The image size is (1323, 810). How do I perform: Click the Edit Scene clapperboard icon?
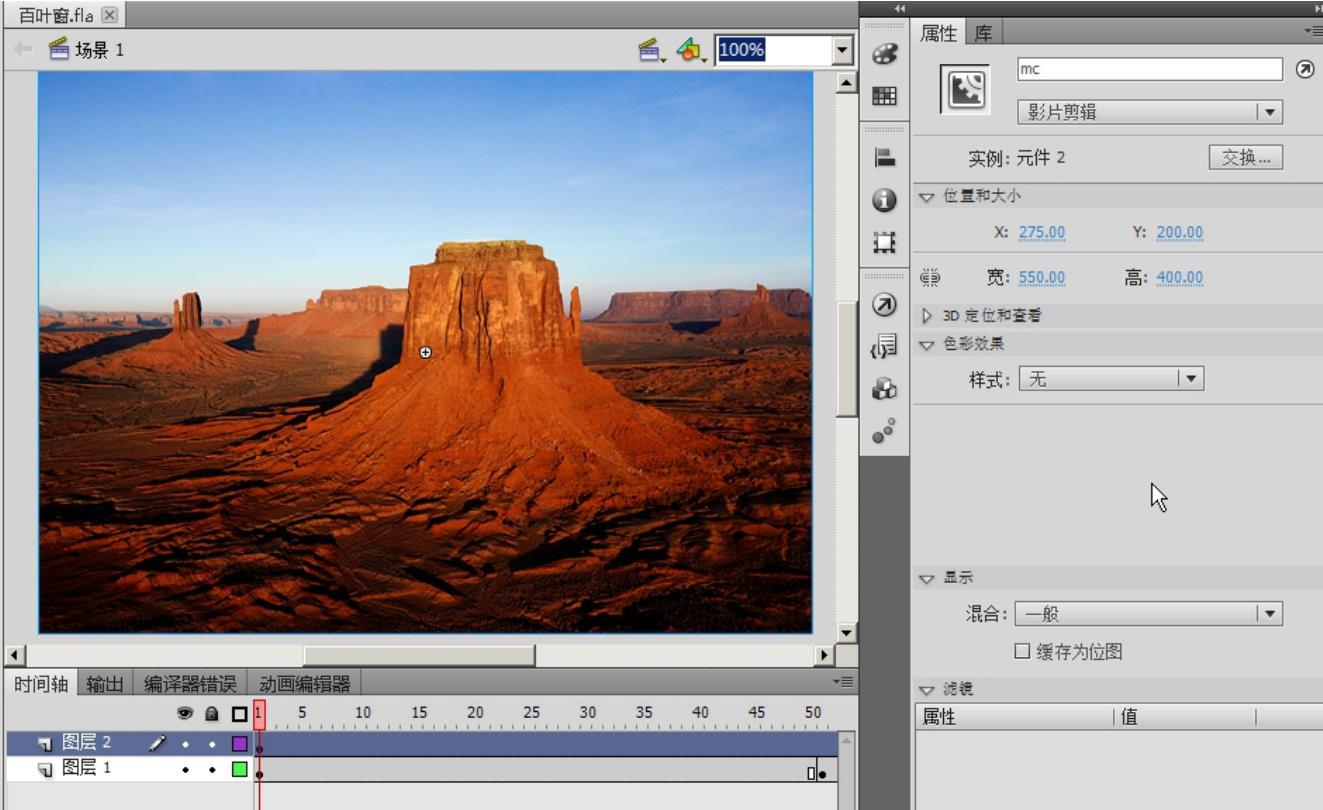point(651,49)
